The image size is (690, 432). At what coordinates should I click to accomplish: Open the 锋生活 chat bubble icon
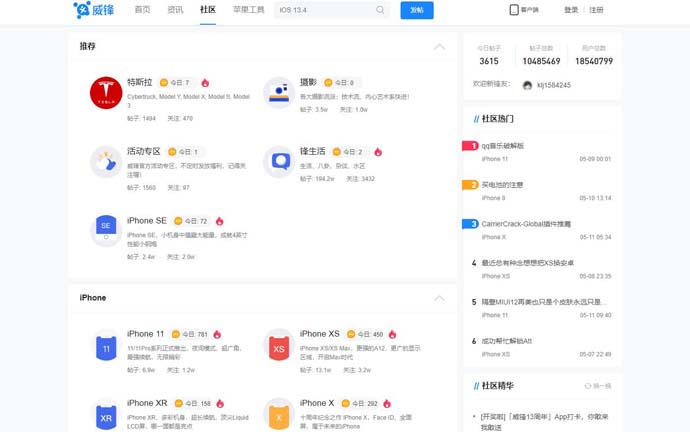click(279, 162)
